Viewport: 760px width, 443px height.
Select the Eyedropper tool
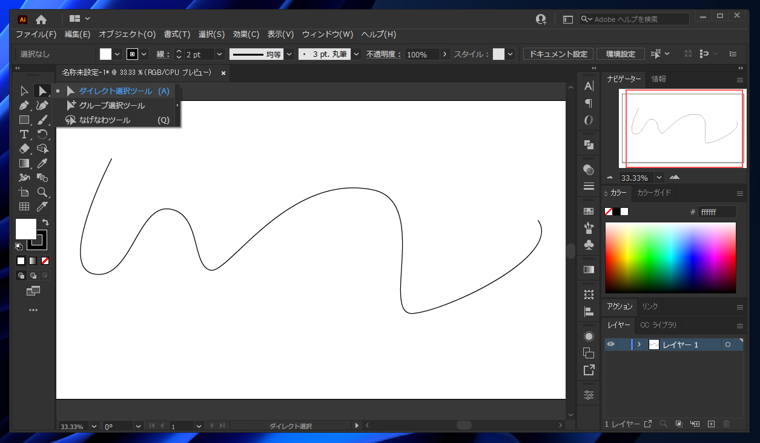[x=42, y=163]
